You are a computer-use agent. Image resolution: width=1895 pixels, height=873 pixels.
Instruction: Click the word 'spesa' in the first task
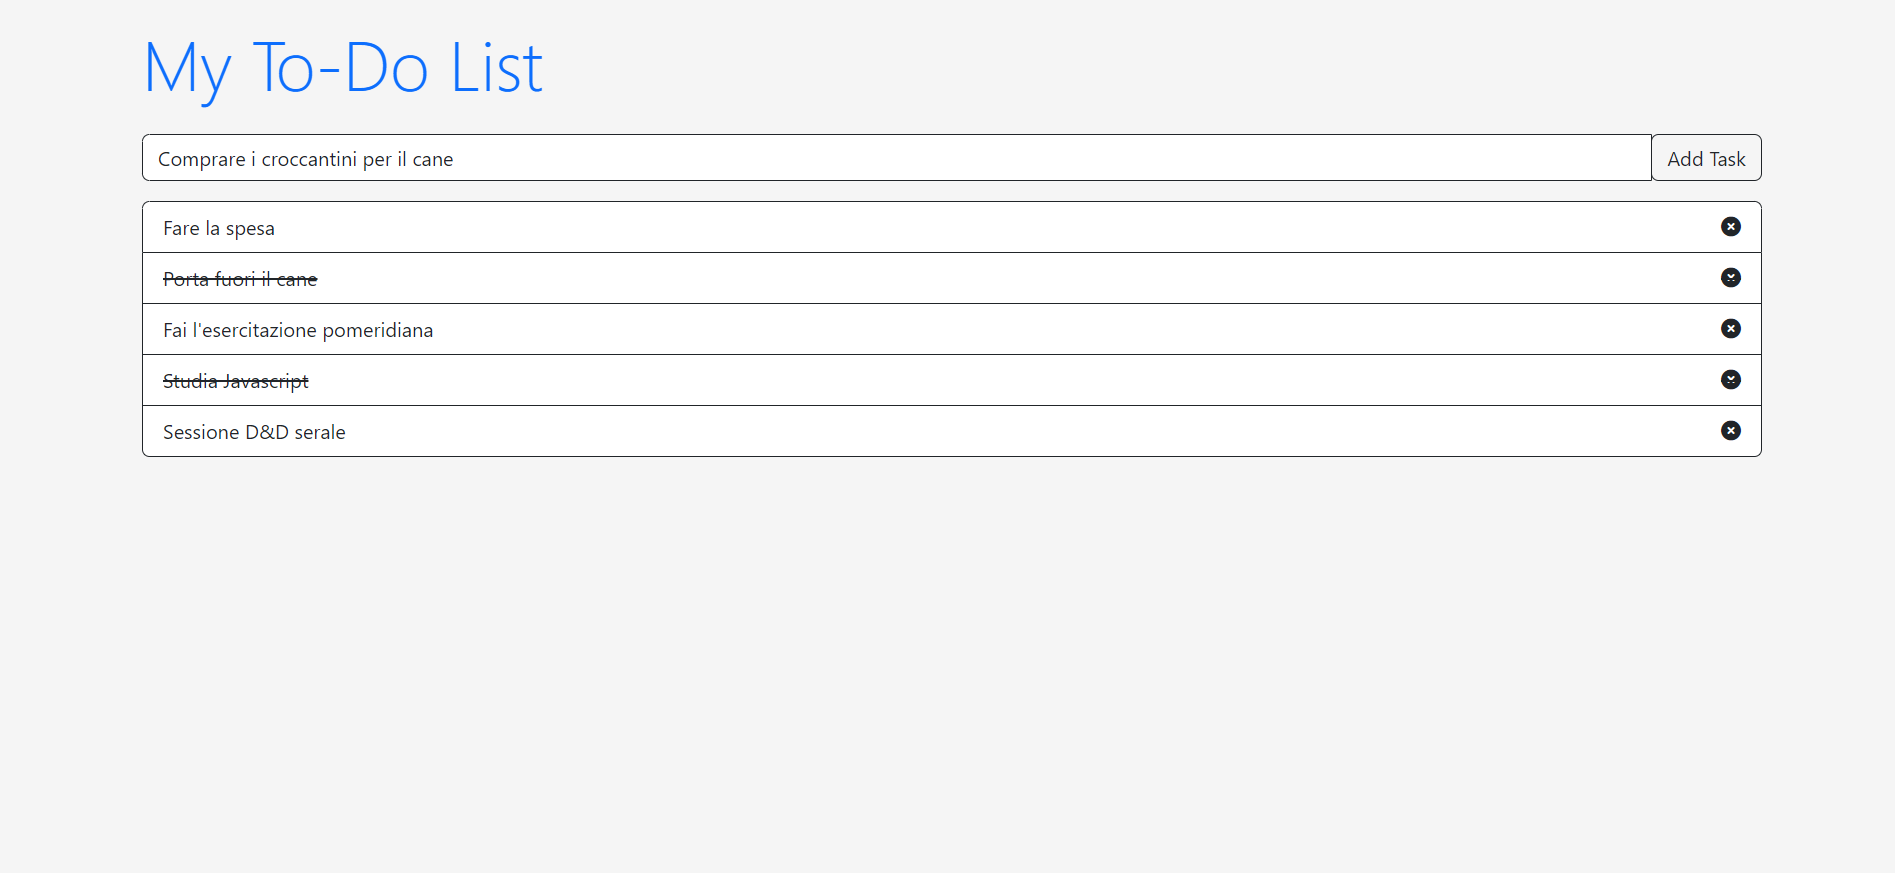tap(250, 228)
